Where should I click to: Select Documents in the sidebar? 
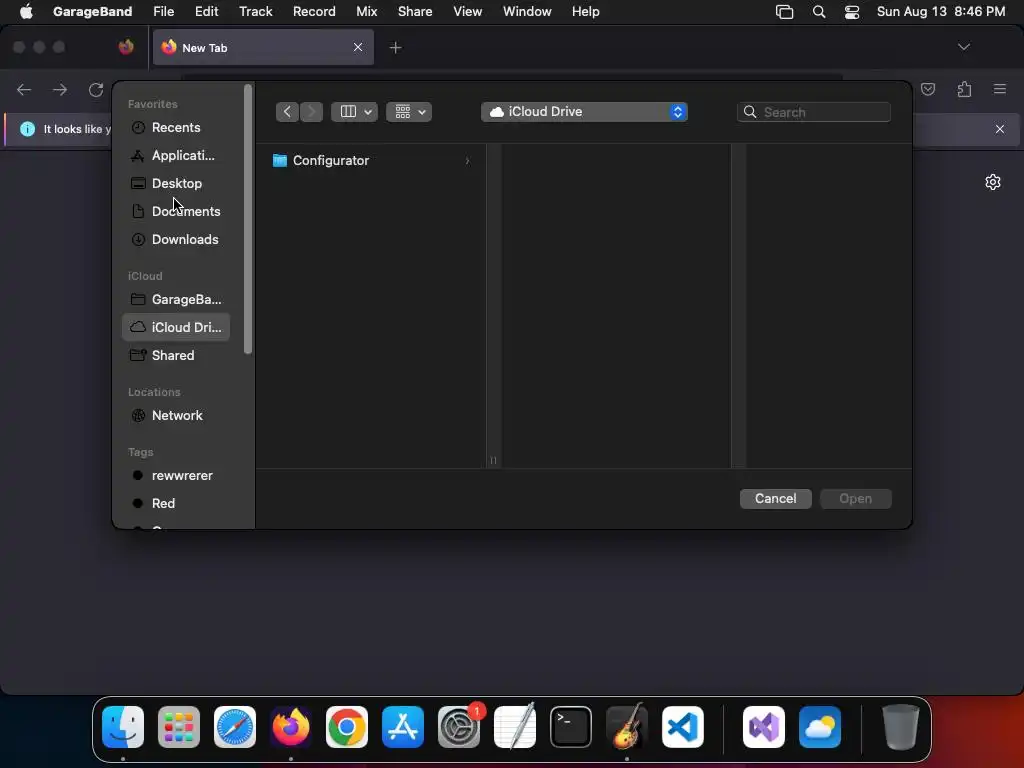point(176,212)
